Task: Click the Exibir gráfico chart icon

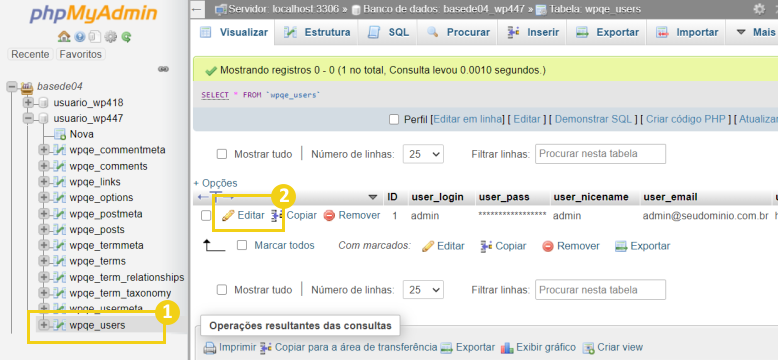Action: pyautogui.click(x=507, y=348)
